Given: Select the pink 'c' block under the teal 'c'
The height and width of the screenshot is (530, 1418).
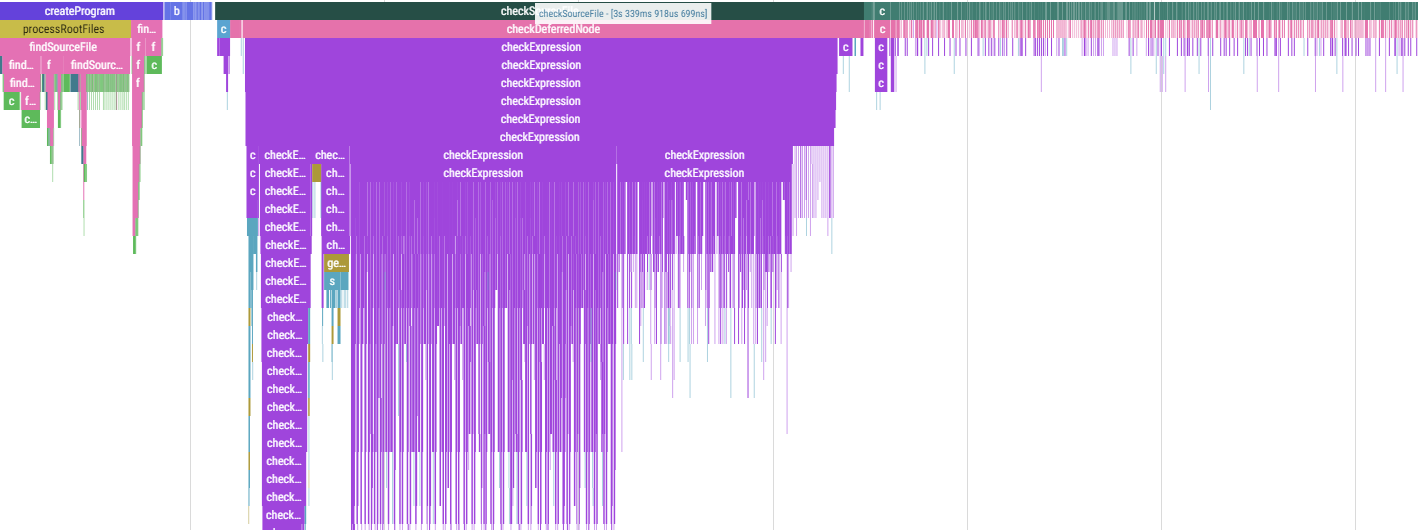Looking at the screenshot, I should (x=881, y=29).
